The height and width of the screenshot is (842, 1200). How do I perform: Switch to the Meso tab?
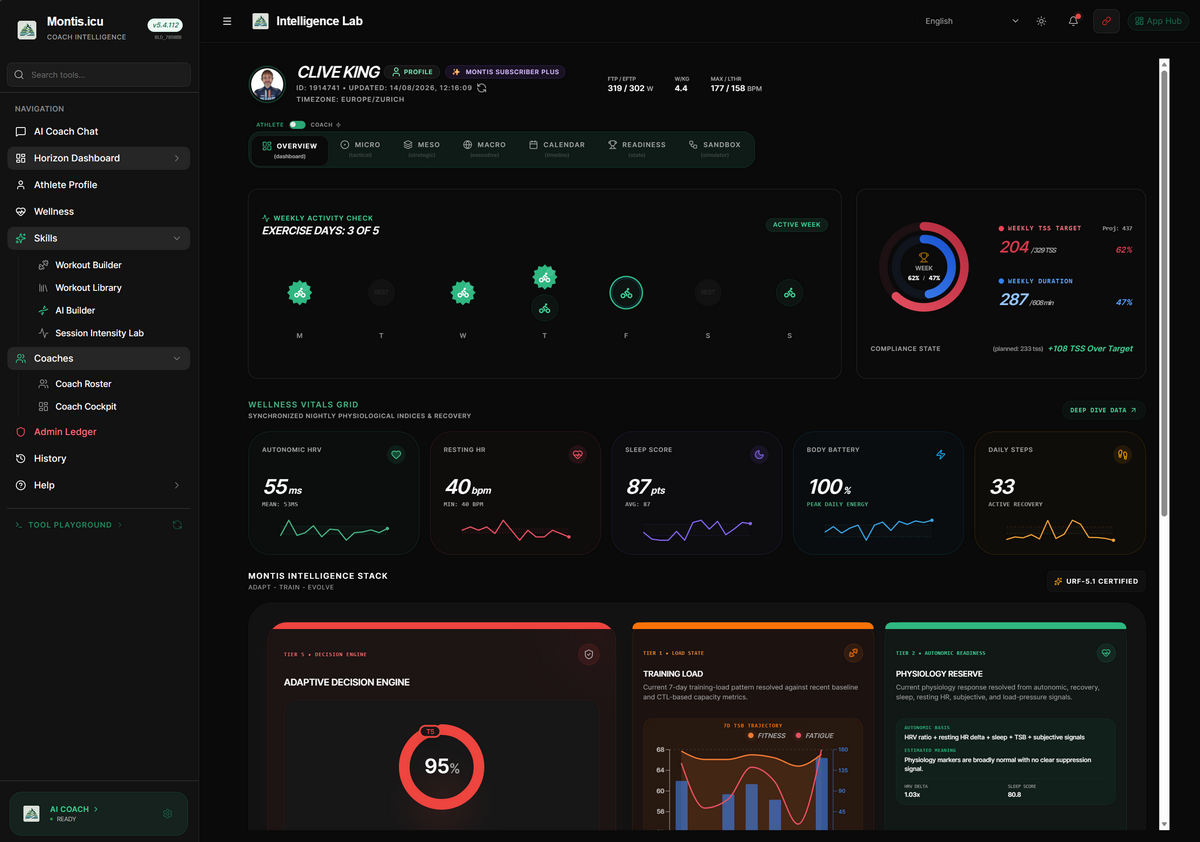coord(421,149)
